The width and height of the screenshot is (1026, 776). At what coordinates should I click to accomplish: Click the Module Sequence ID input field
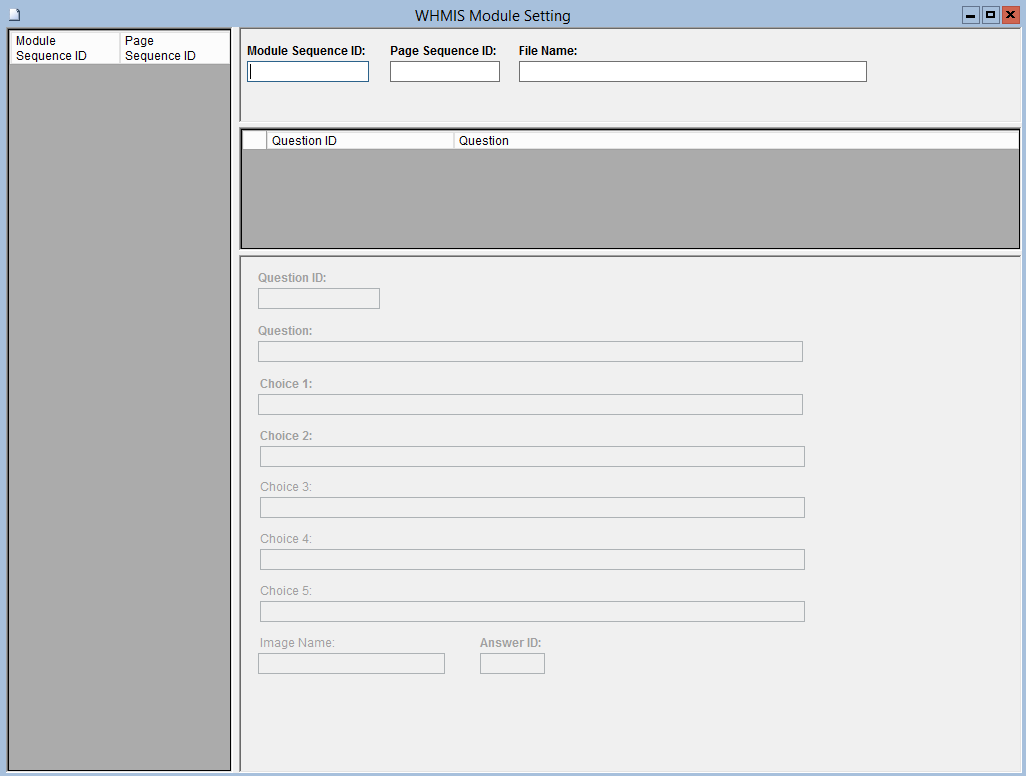(x=308, y=72)
